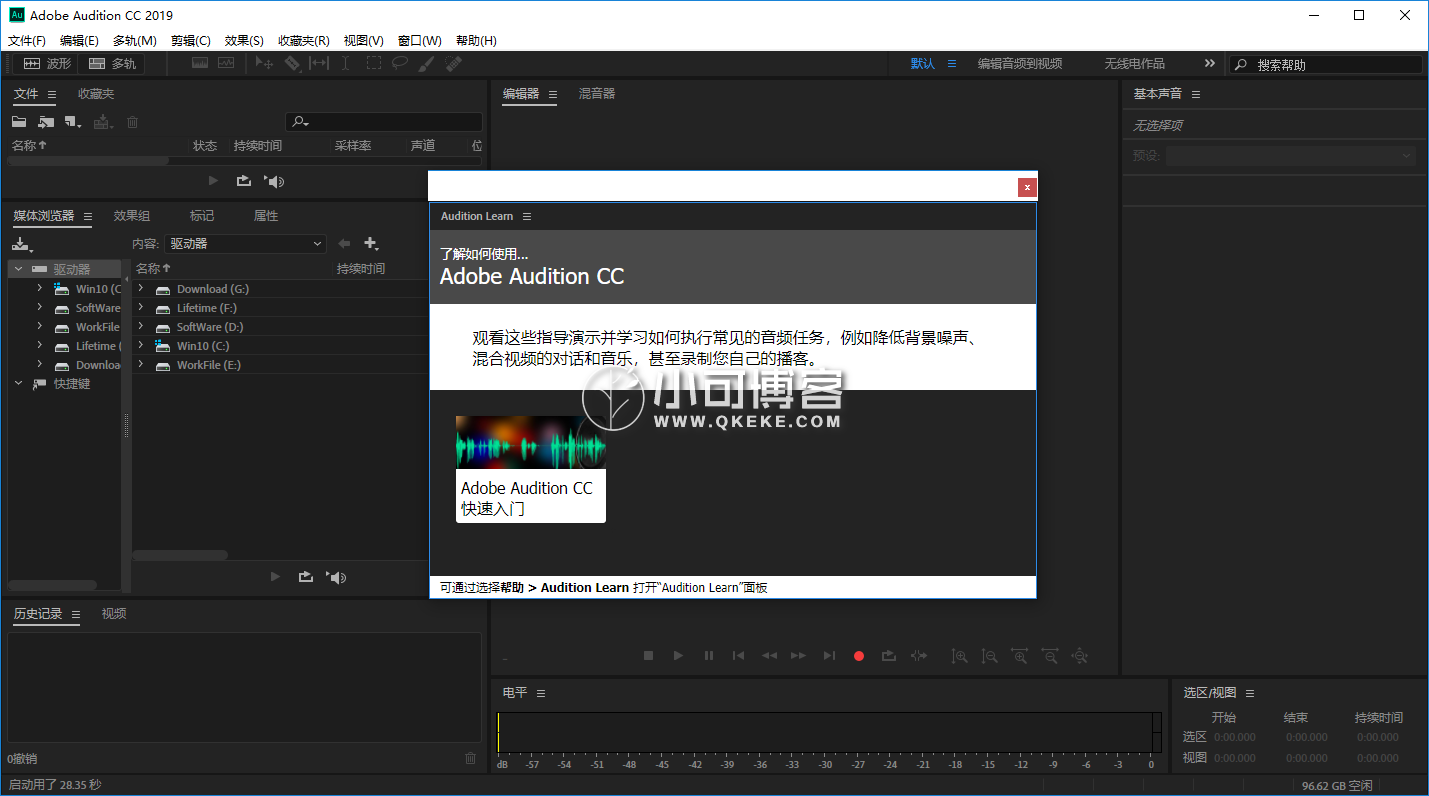The image size is (1429, 796).
Task: Collapse the 驱动器 tree node
Action: (18, 269)
